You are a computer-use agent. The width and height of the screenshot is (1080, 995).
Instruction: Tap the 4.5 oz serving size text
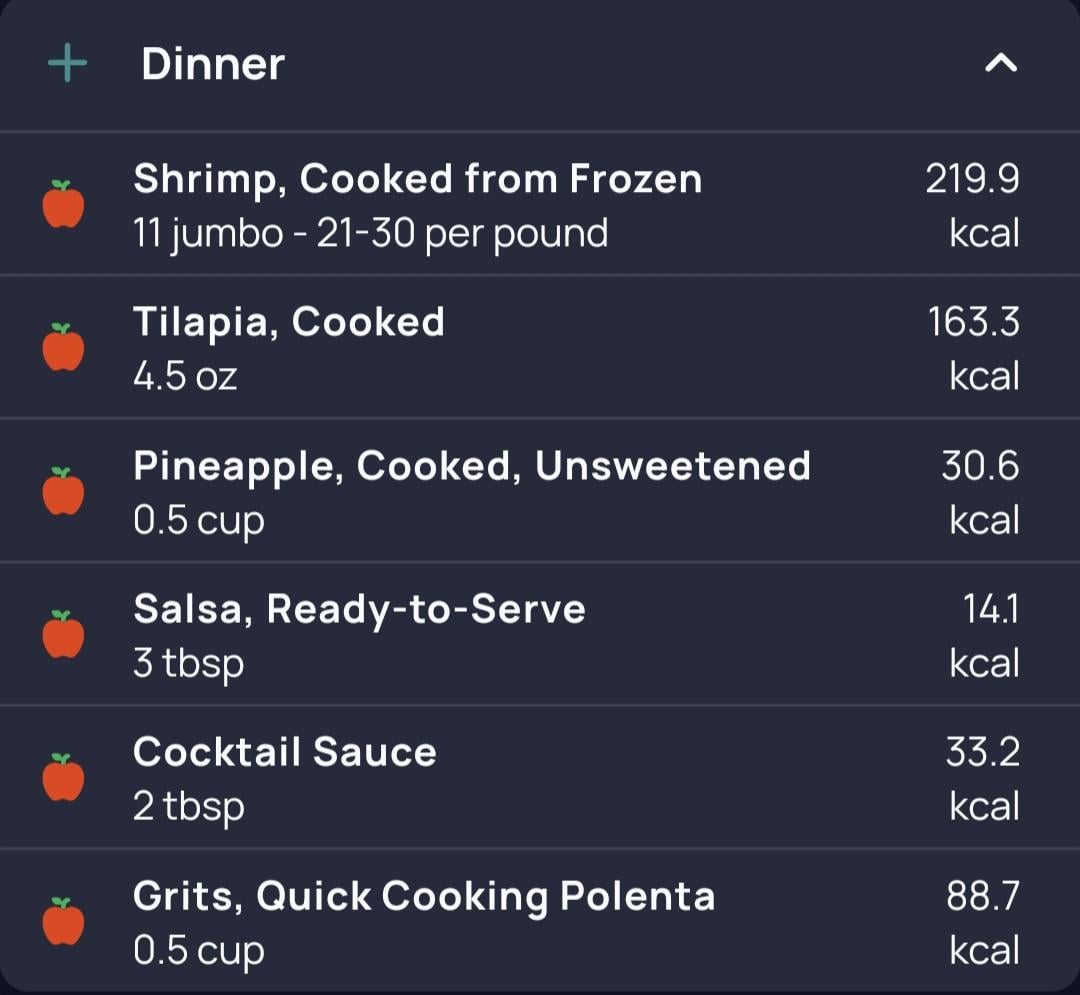[x=185, y=377]
